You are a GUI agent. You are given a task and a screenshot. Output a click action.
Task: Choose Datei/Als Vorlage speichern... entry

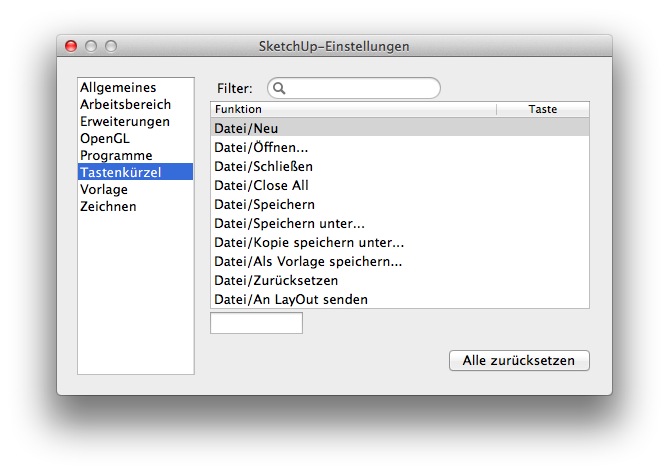tap(399, 261)
